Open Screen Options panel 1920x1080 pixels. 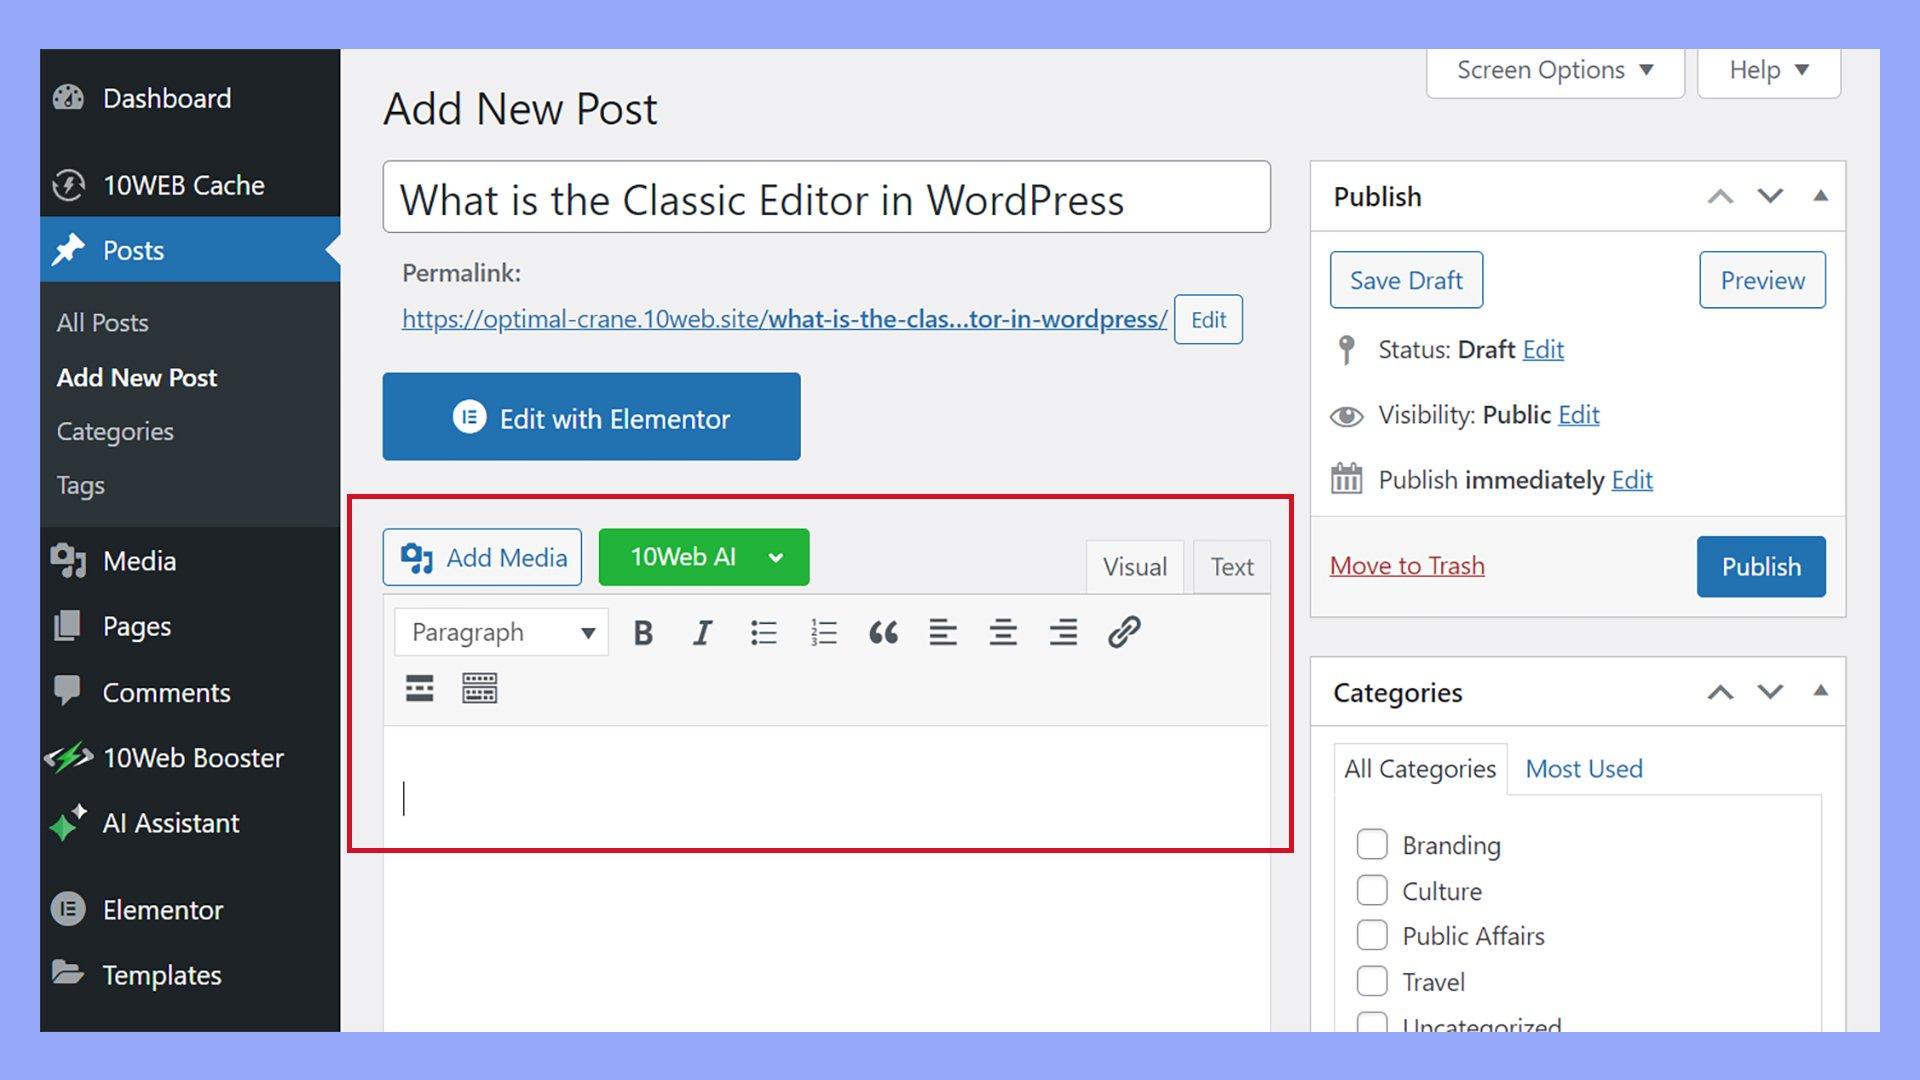coord(1554,70)
